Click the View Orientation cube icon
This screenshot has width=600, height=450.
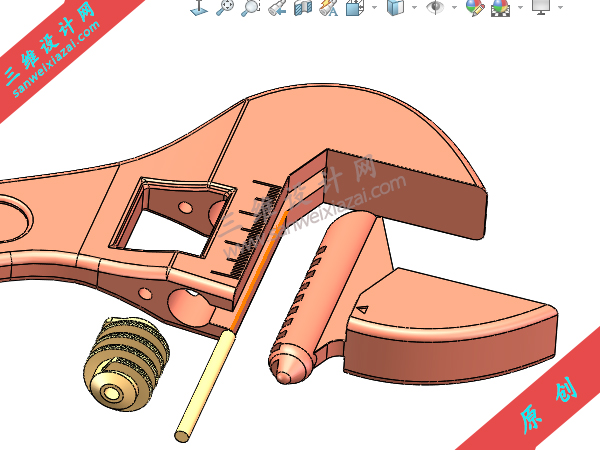click(x=355, y=8)
